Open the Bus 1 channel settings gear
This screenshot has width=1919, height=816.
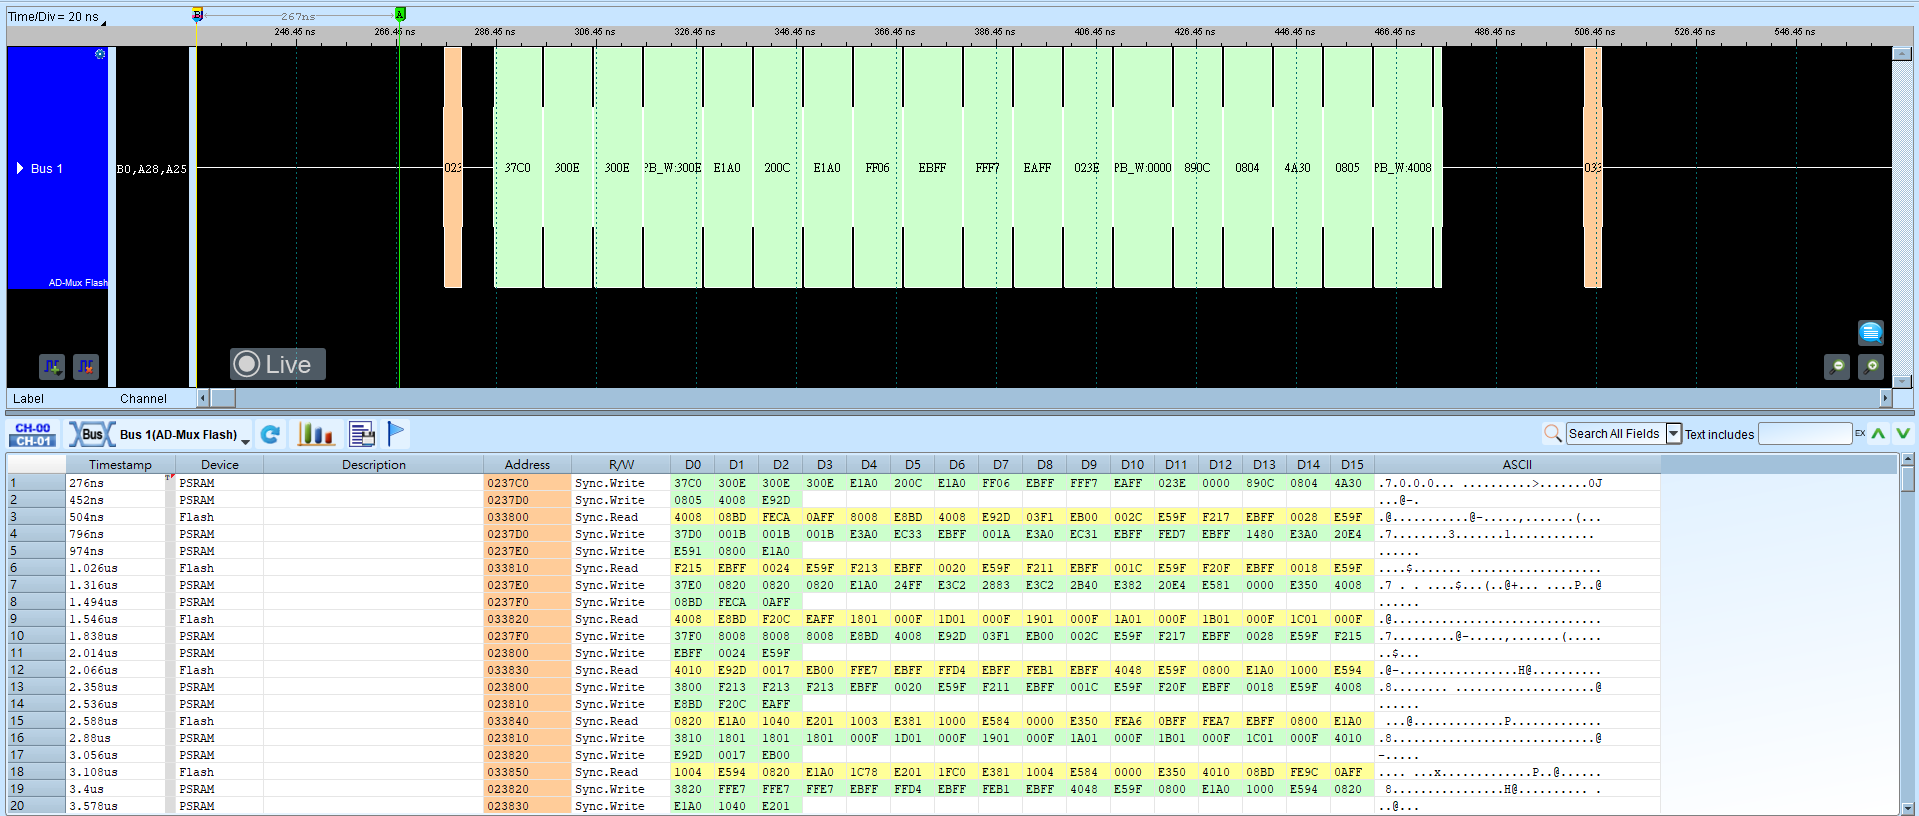(100, 54)
